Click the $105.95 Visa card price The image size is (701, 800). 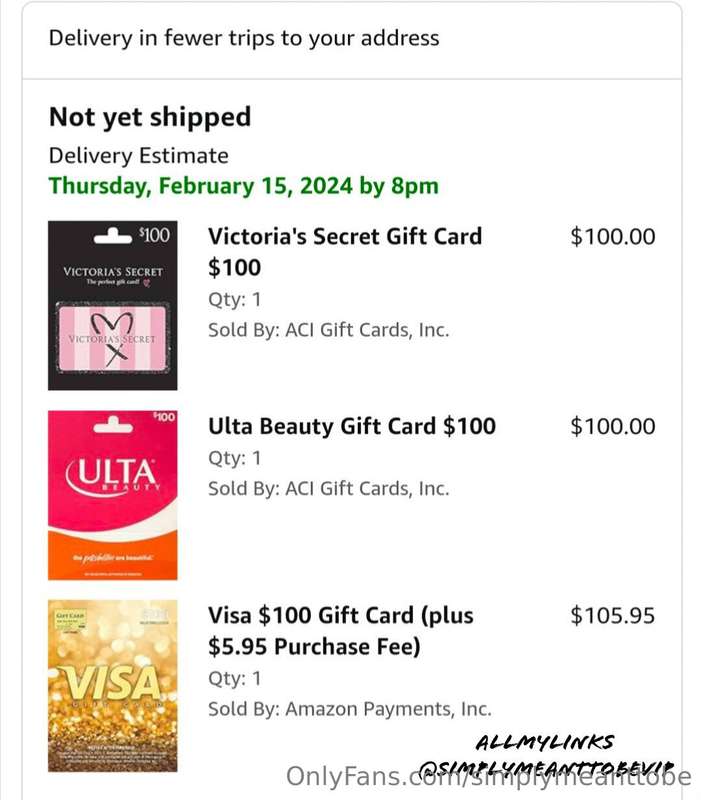pos(612,615)
